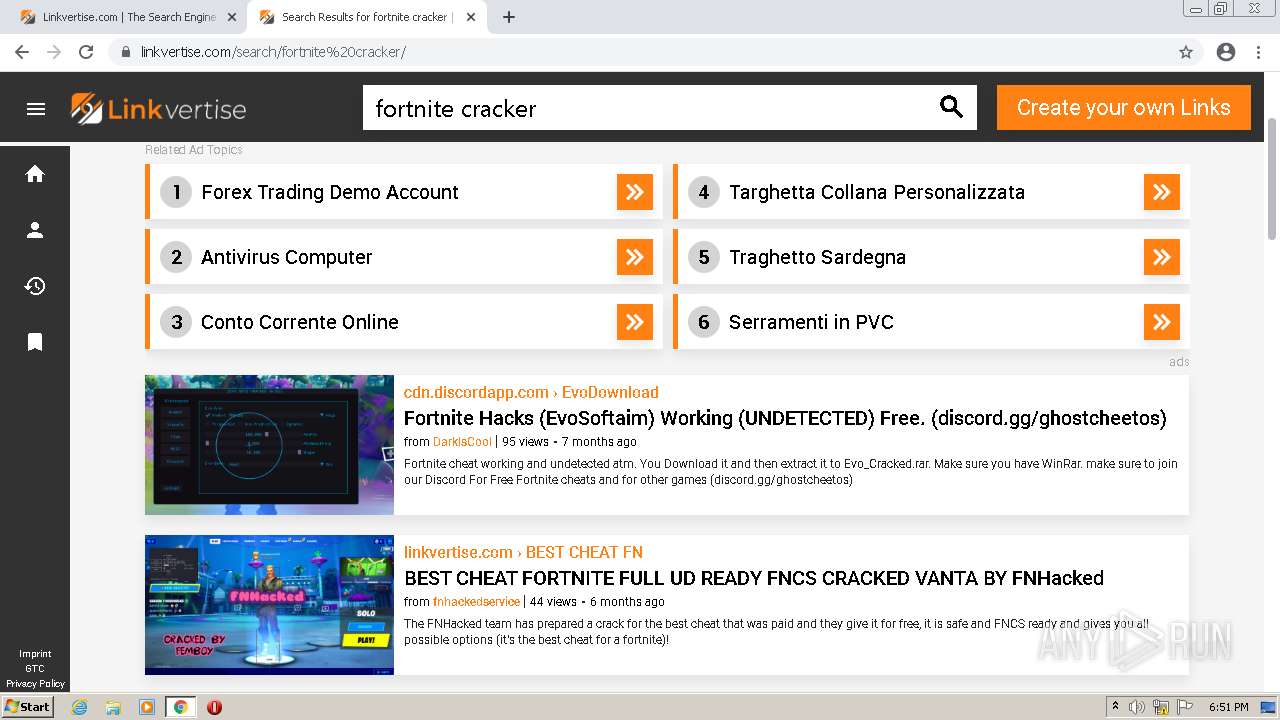
Task: Show hidden system tray icons
Action: pyautogui.click(x=1115, y=706)
